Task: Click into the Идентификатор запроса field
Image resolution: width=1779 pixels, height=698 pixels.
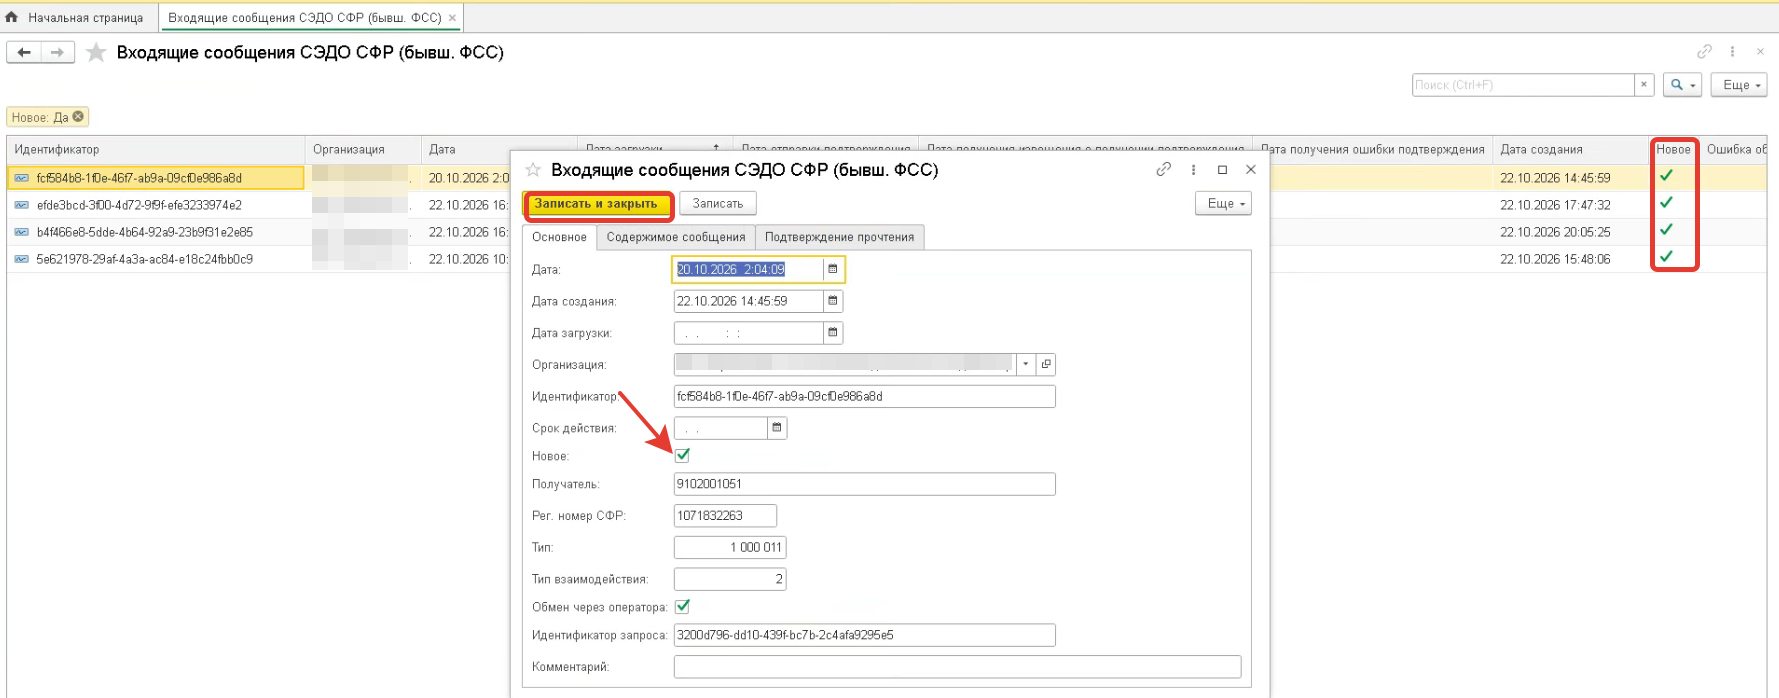Action: 864,635
